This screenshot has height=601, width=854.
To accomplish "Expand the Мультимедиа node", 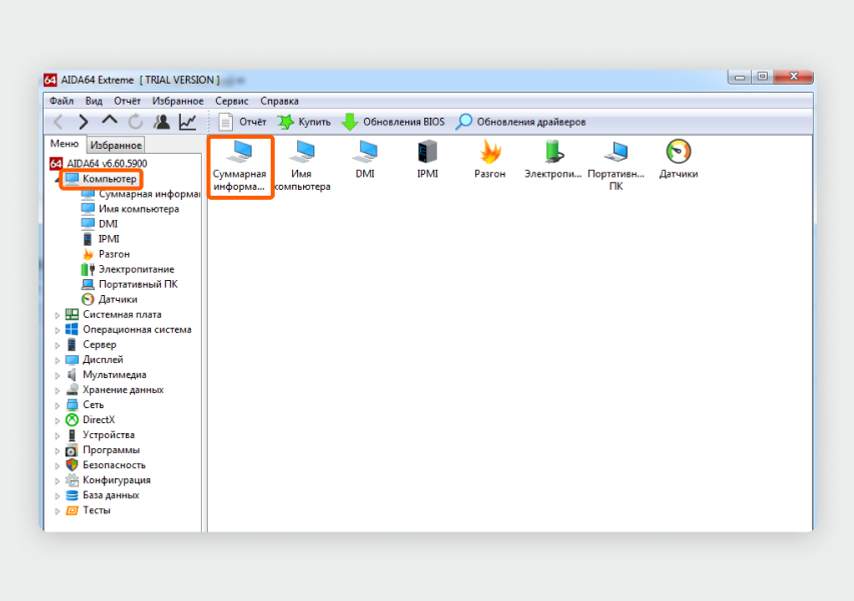I will click(x=57, y=375).
